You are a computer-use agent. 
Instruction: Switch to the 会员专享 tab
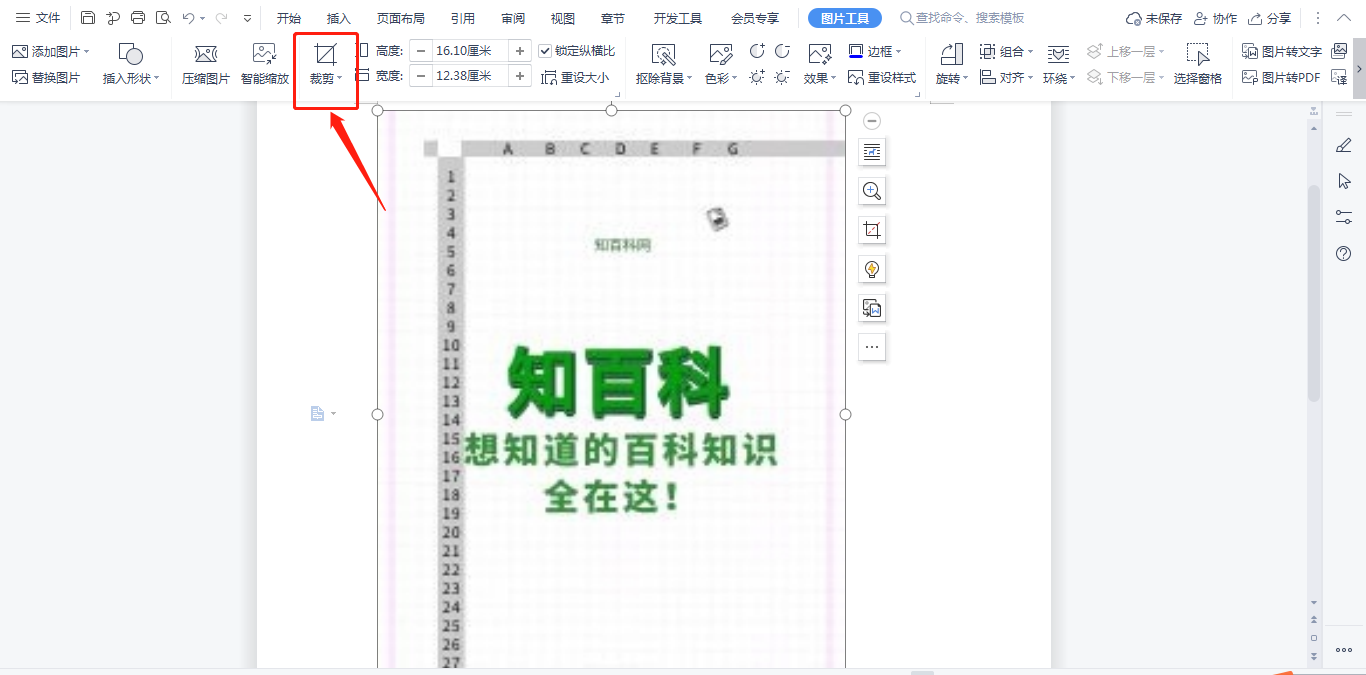(x=755, y=18)
